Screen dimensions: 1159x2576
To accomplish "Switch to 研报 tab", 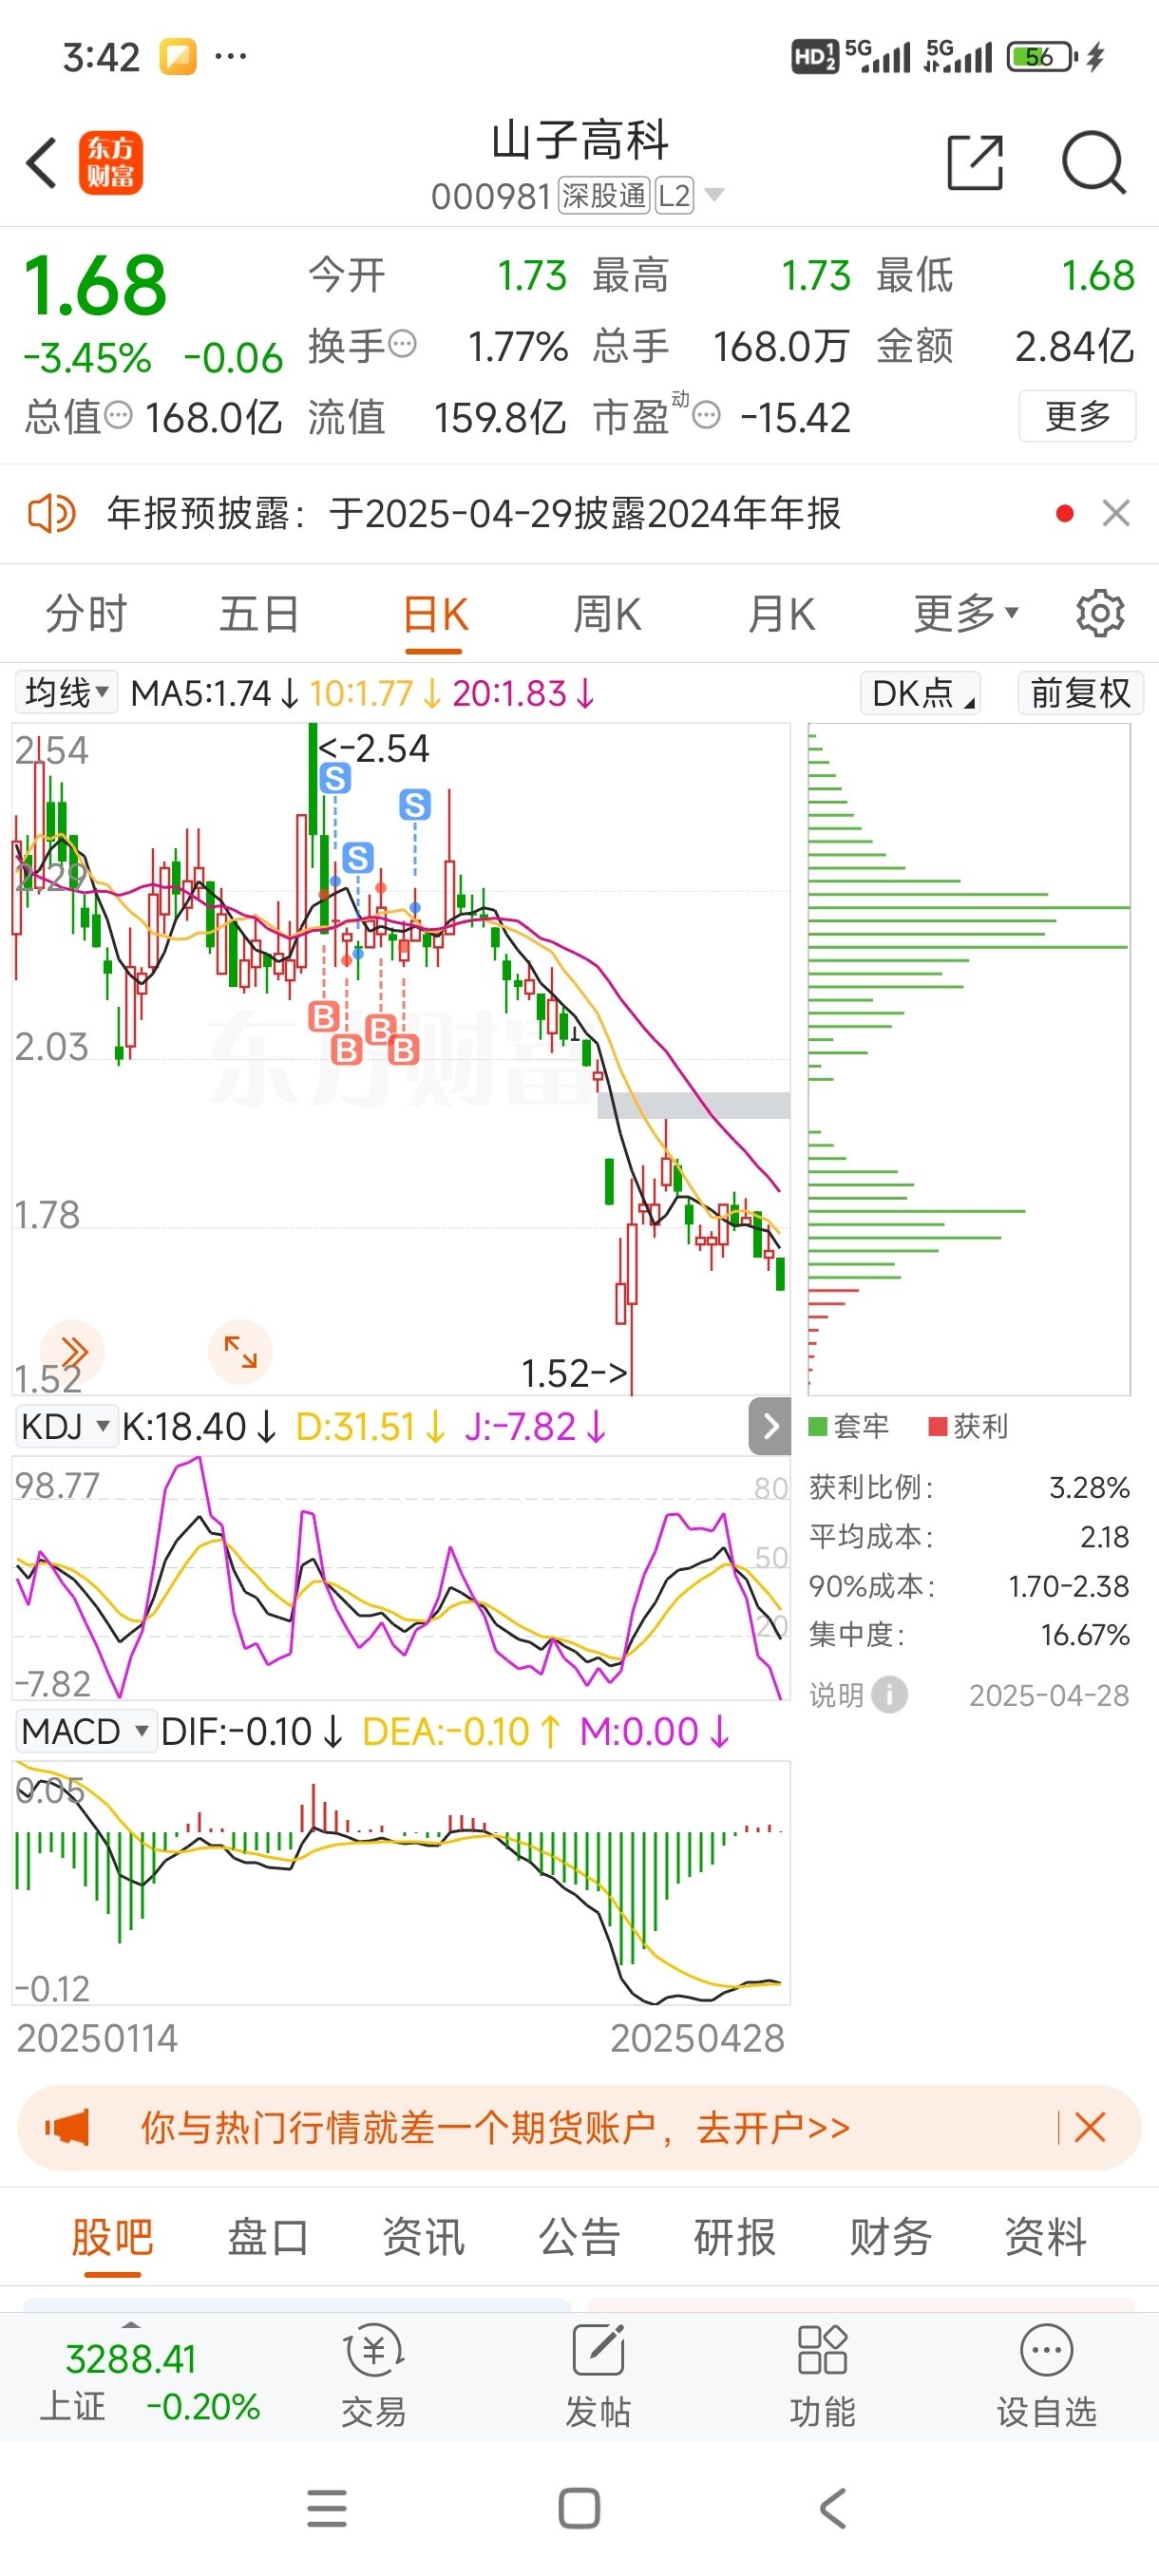I will [735, 2237].
